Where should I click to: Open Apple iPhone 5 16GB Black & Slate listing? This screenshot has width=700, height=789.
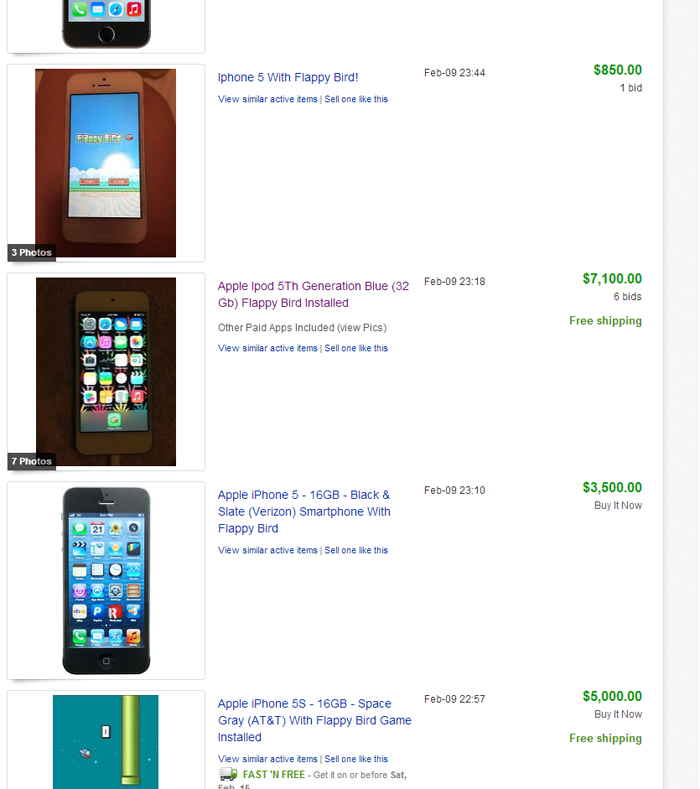tap(304, 511)
